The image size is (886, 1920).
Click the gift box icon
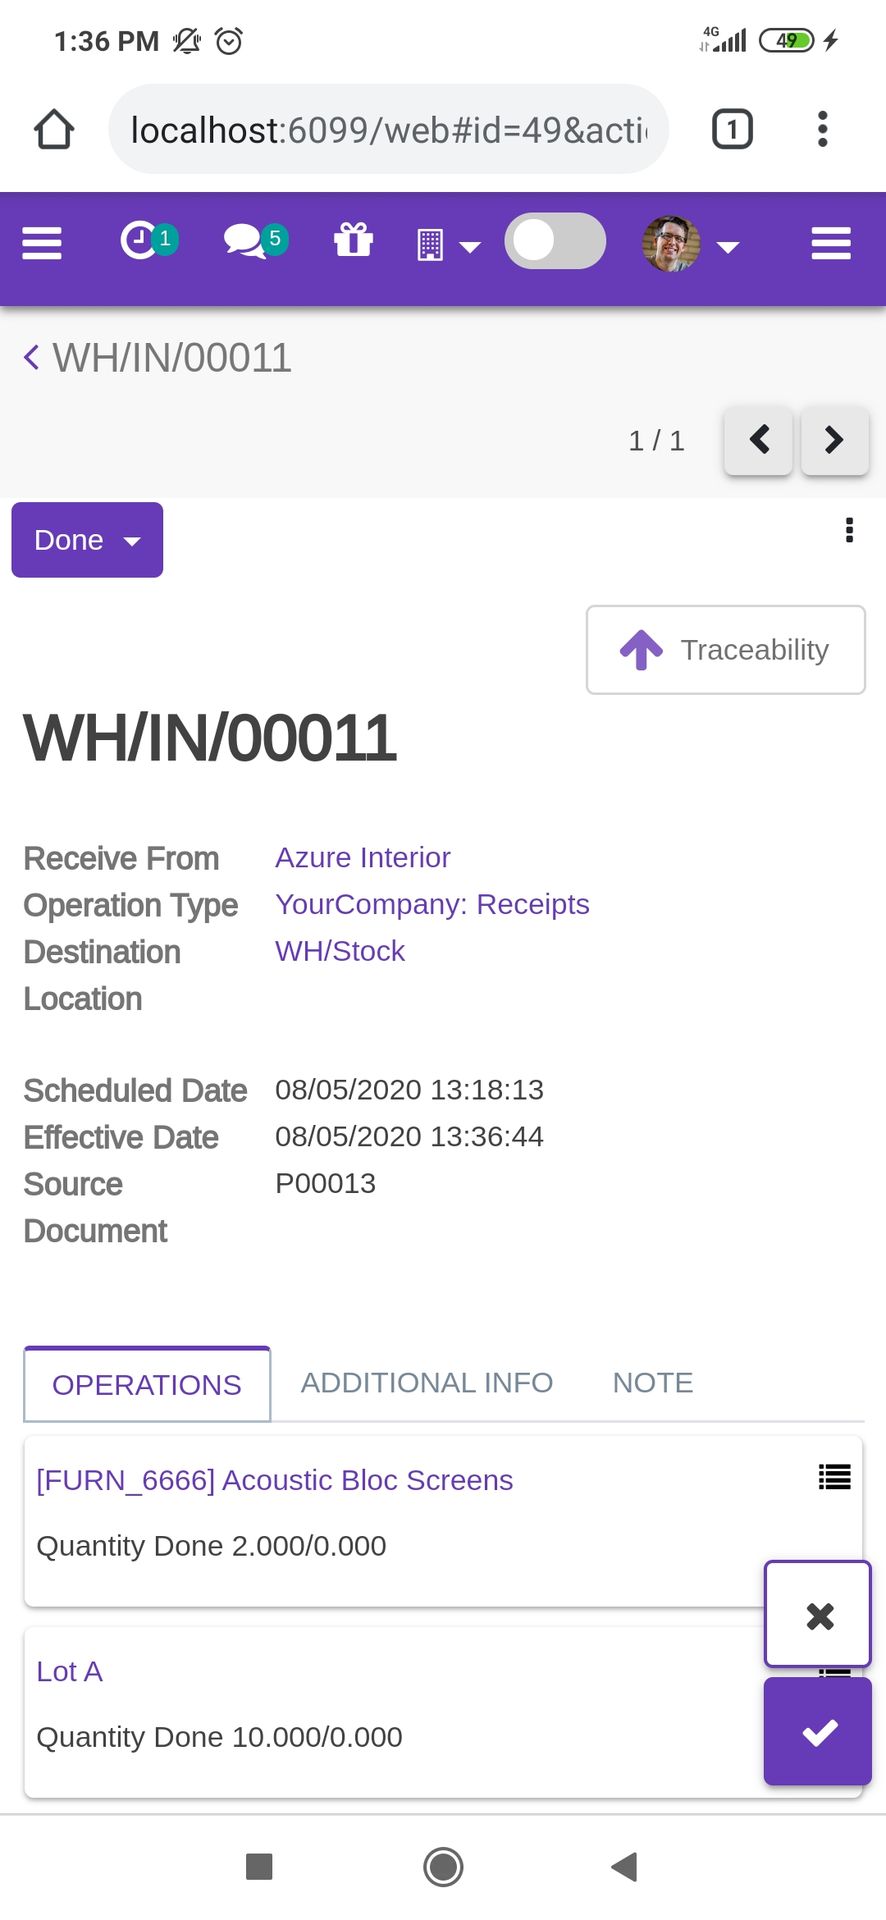click(x=353, y=240)
